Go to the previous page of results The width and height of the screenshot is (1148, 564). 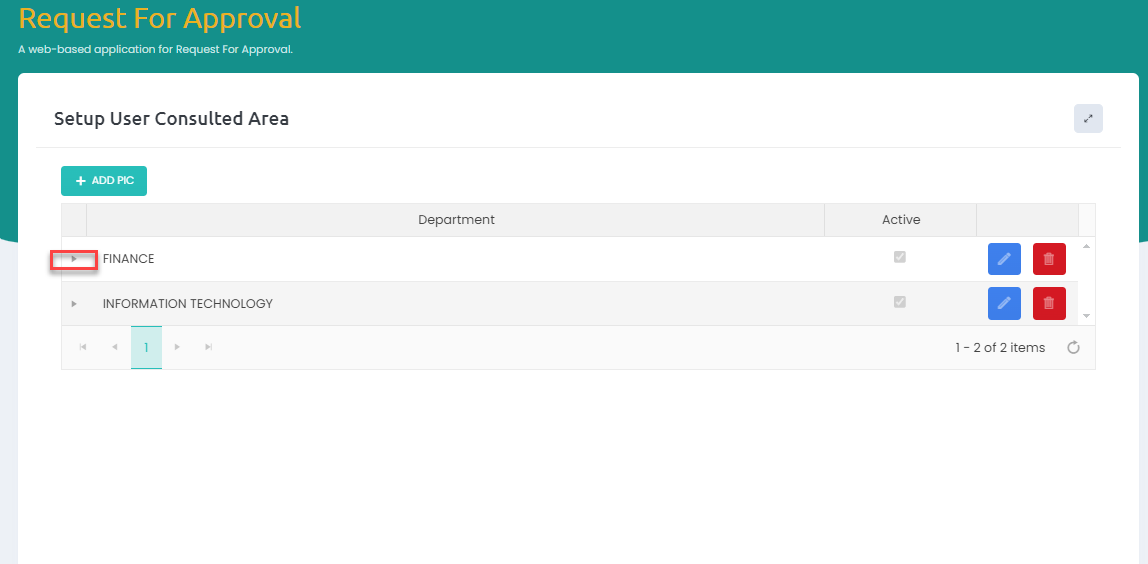point(114,347)
